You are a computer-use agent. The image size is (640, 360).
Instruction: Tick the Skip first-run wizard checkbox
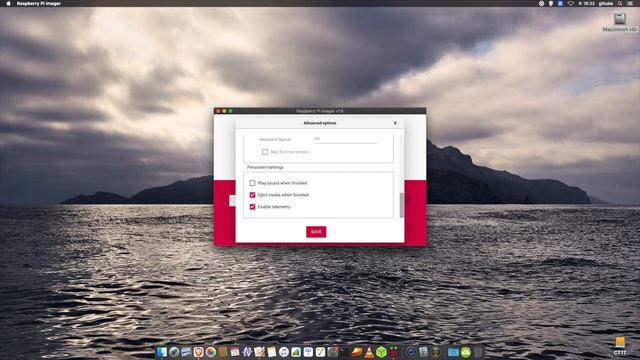tap(265, 152)
